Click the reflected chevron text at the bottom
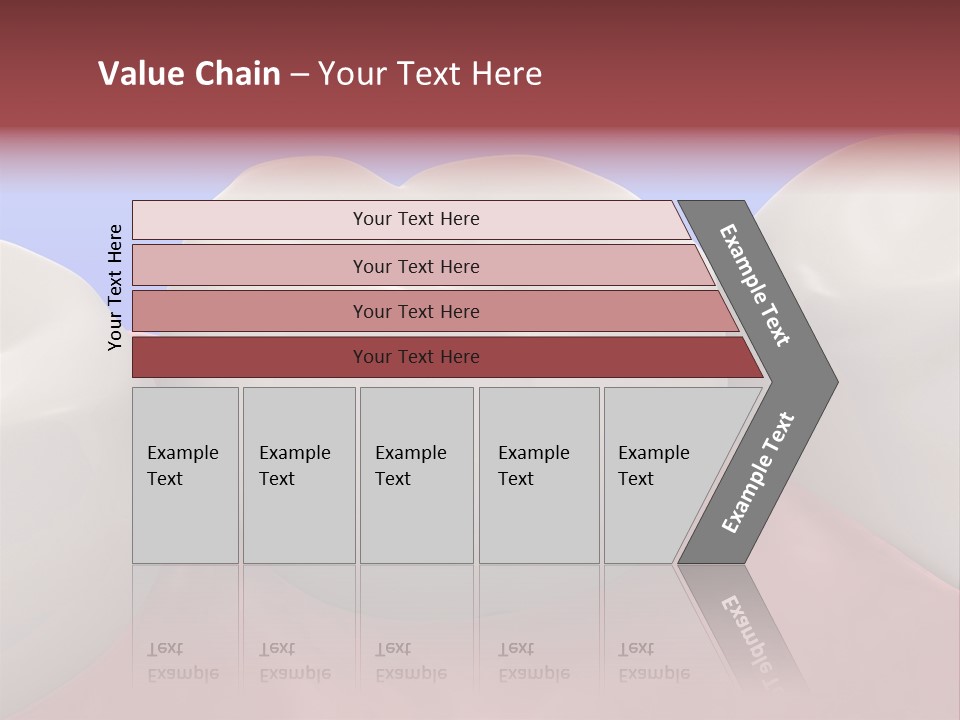This screenshot has width=960, height=720. click(750, 632)
